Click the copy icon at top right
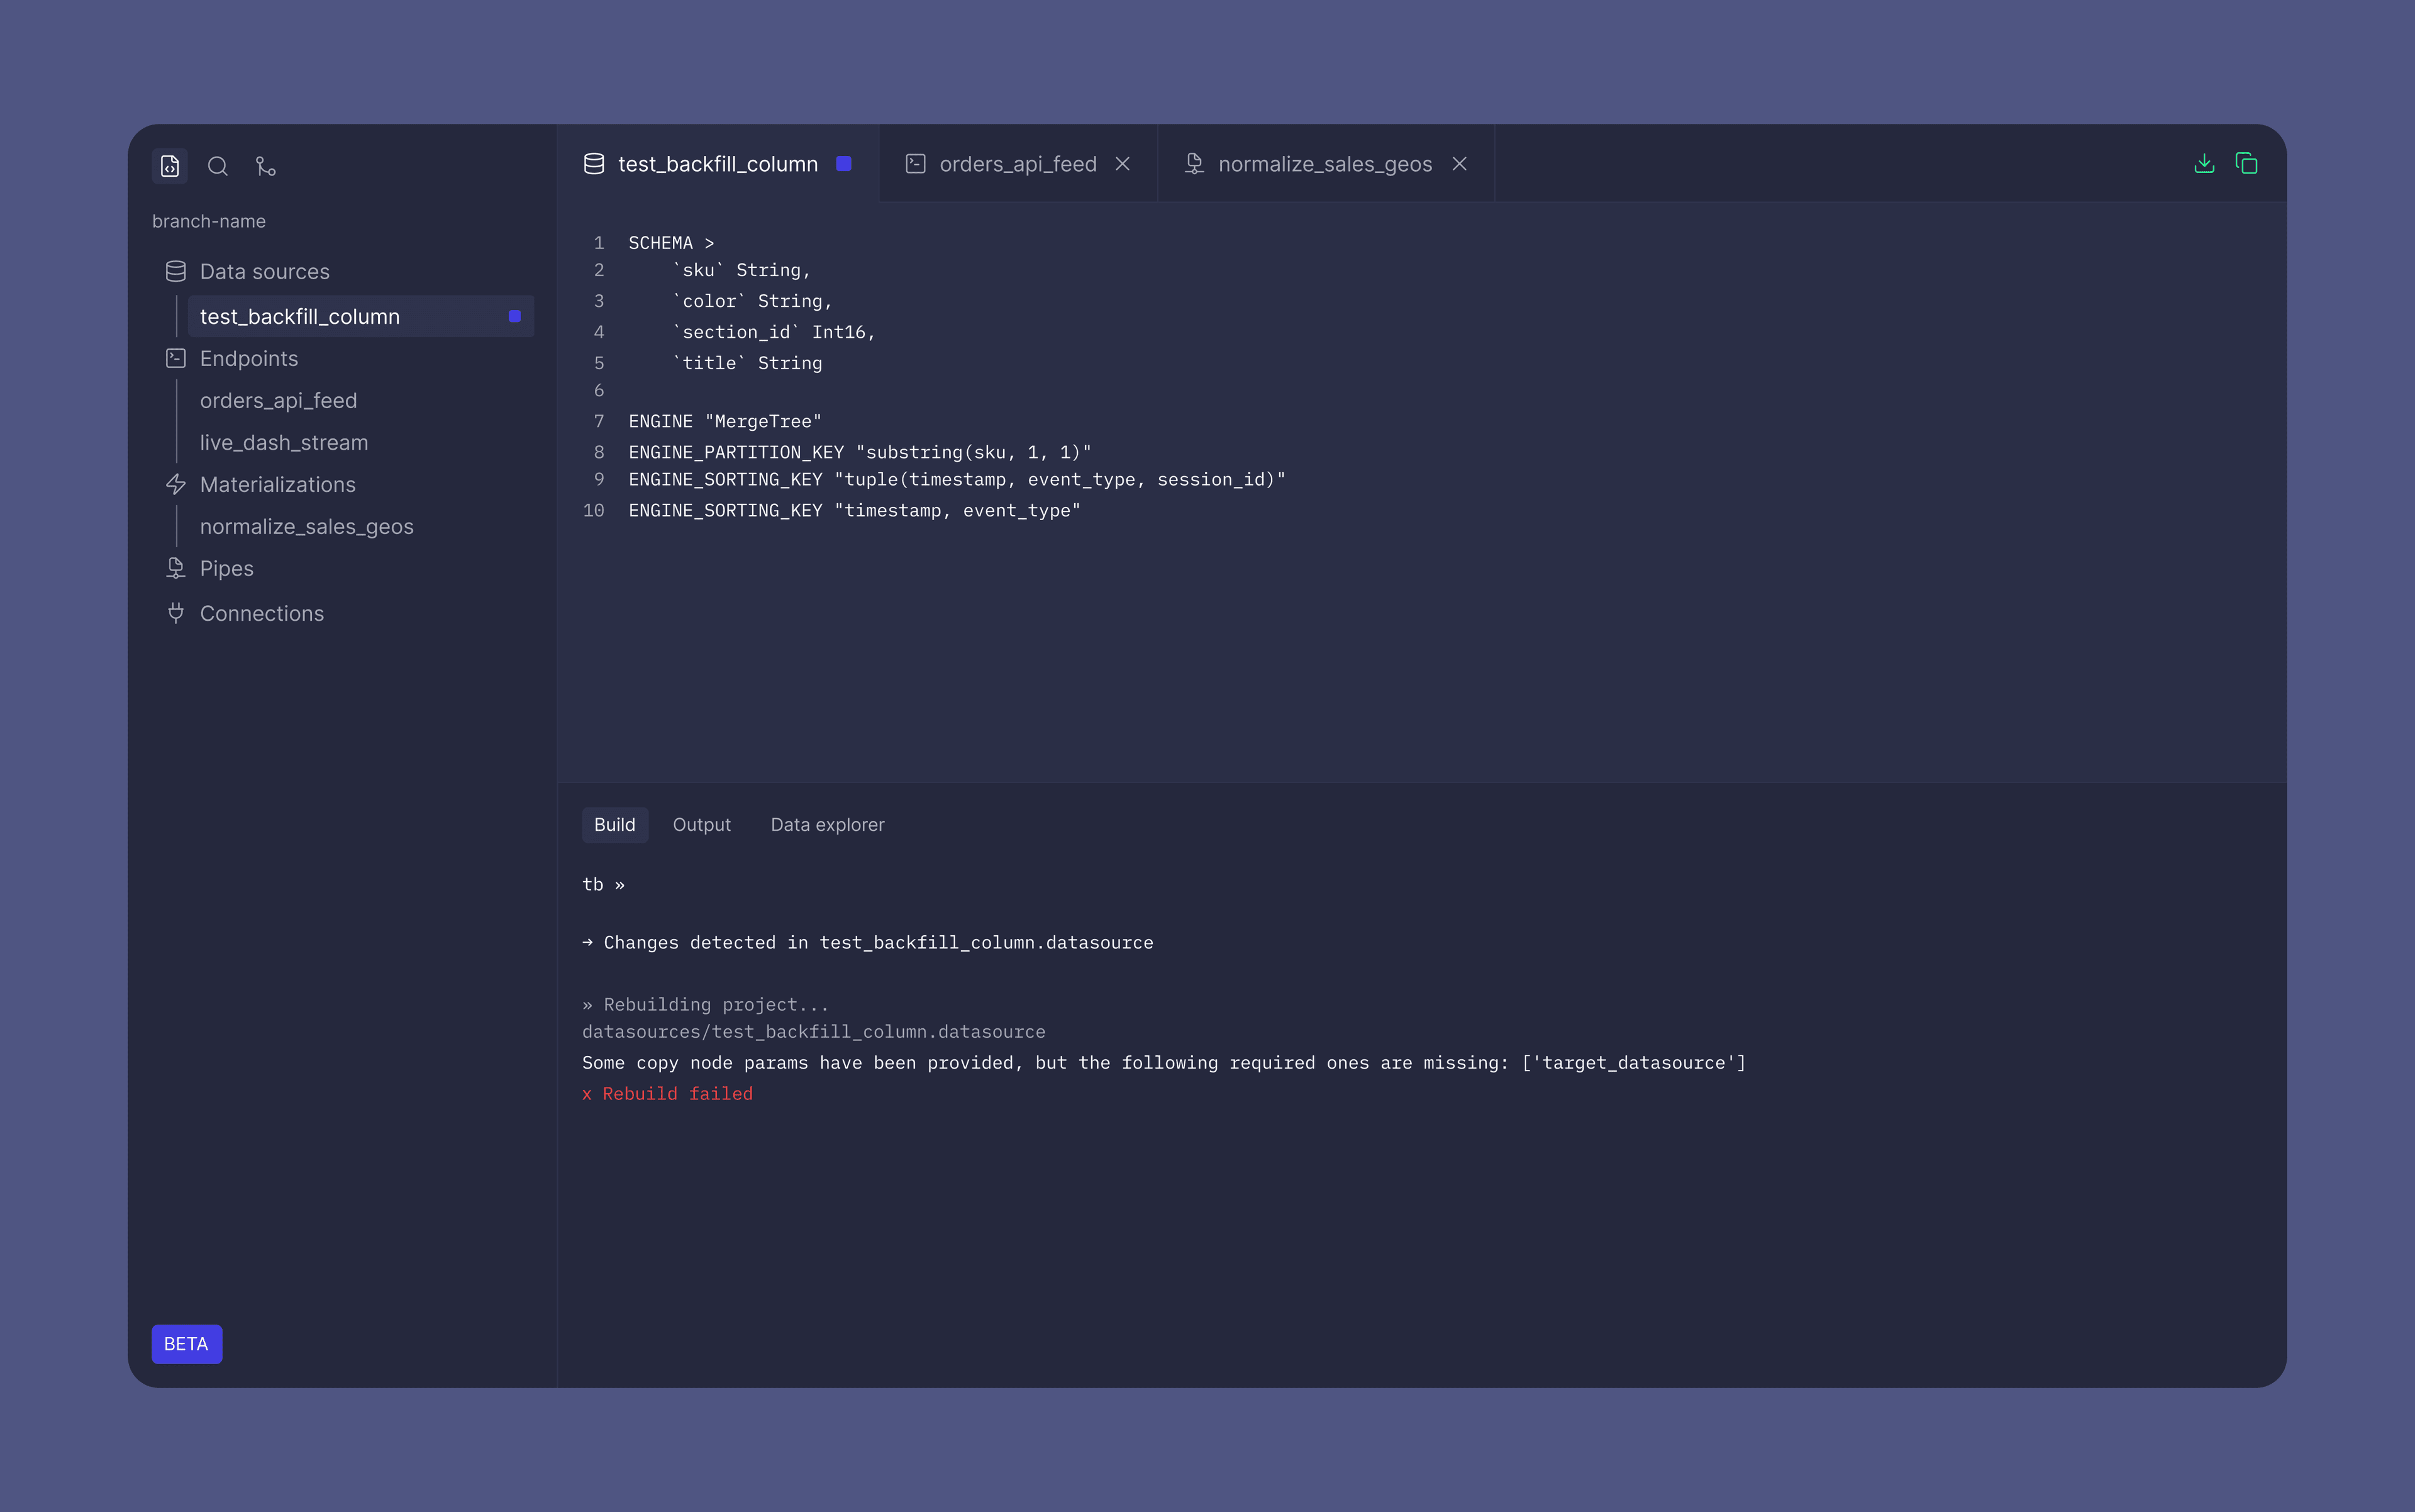Image resolution: width=2415 pixels, height=1512 pixels. (x=2247, y=163)
